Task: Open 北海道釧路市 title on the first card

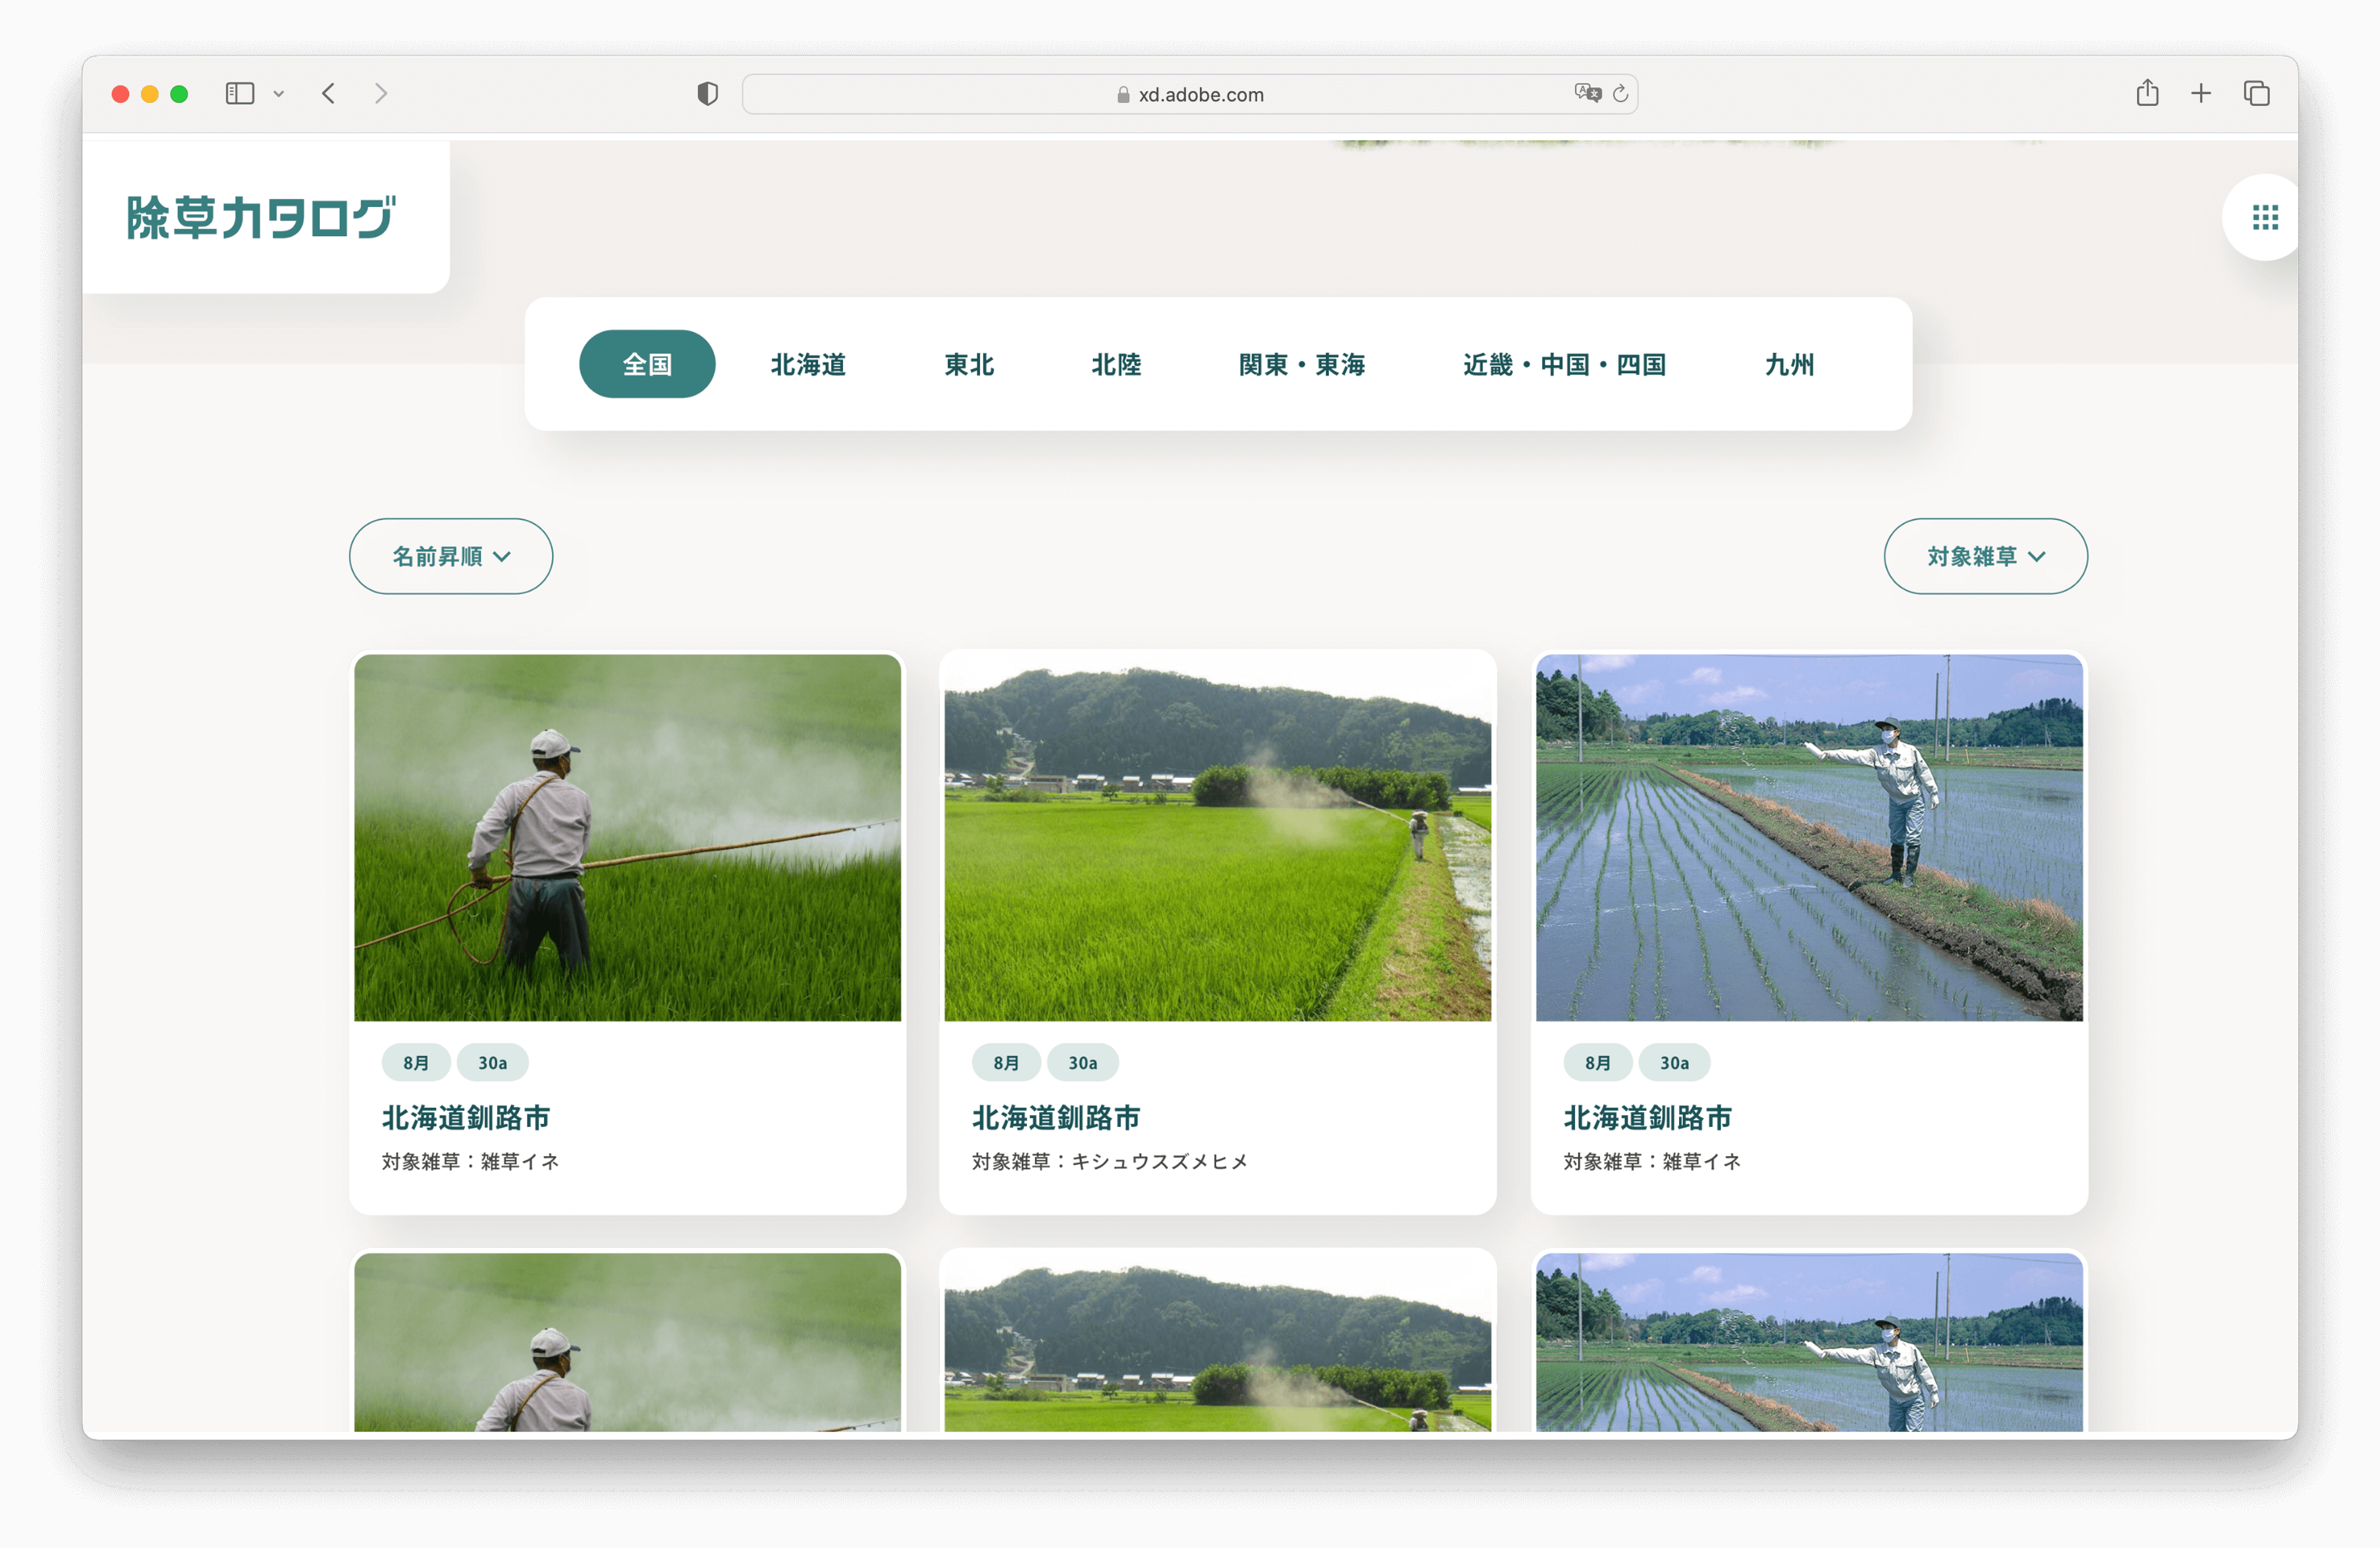Action: pos(466,1117)
